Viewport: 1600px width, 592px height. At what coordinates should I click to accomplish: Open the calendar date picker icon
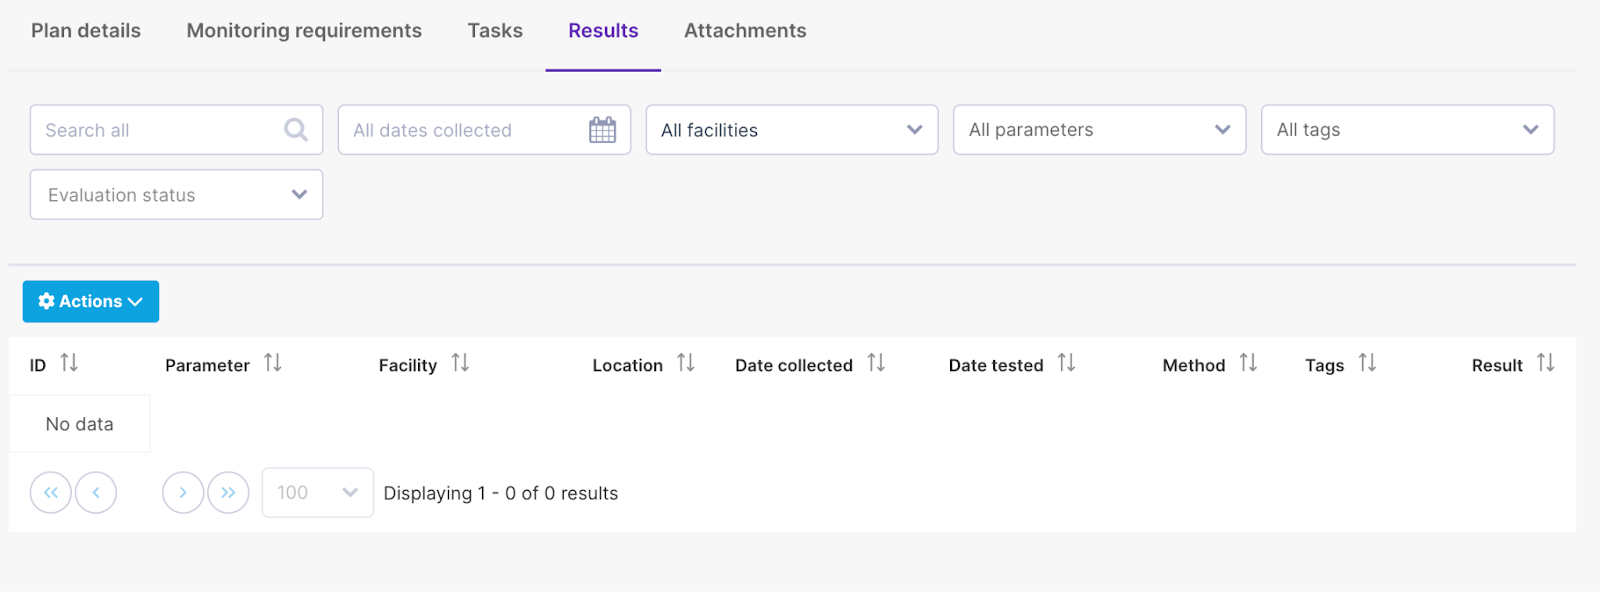[x=603, y=130]
